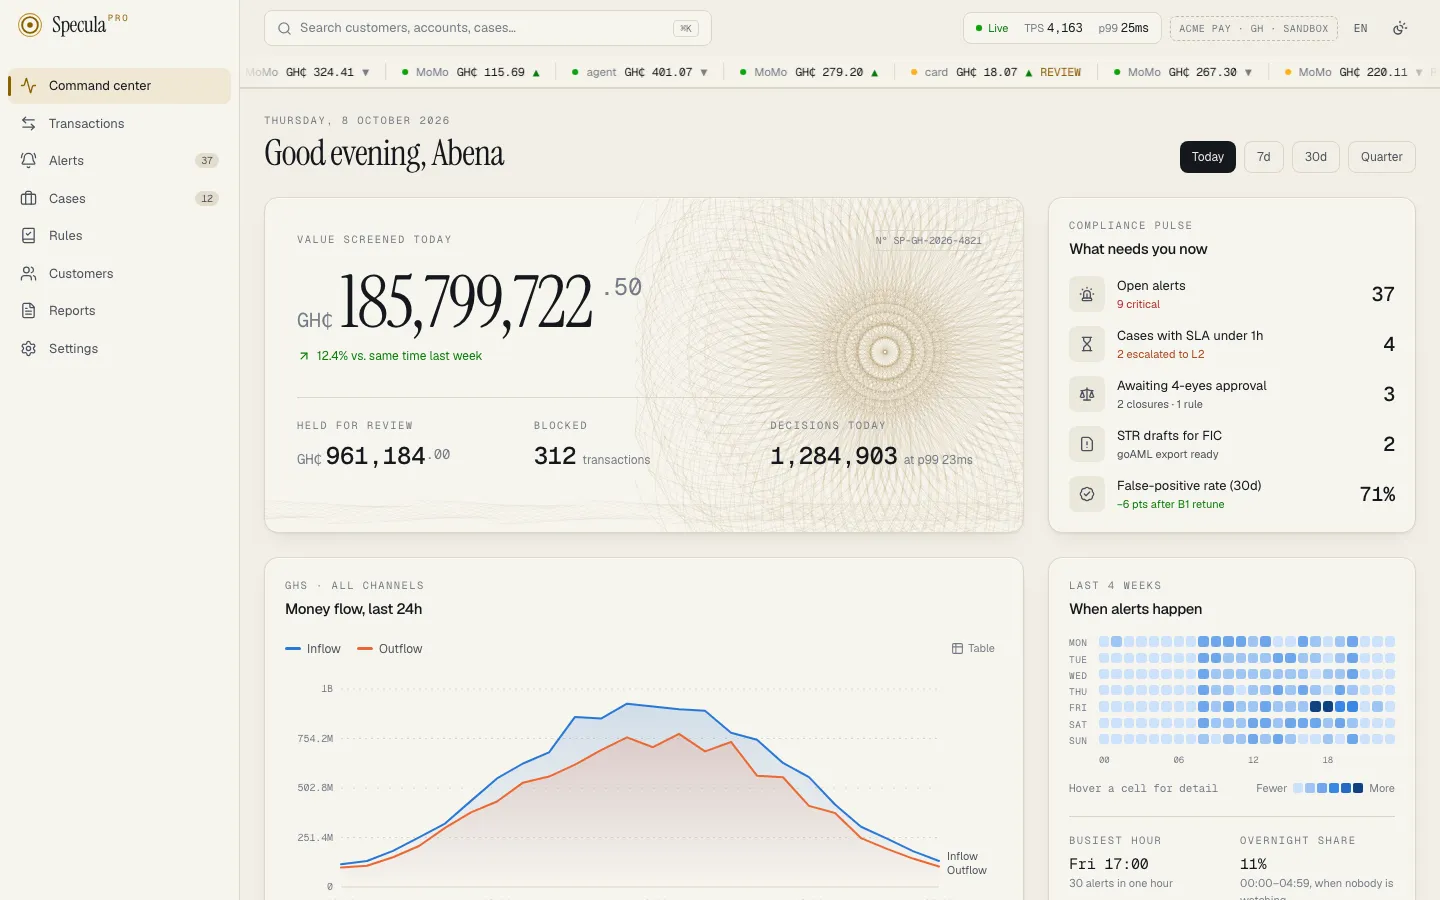This screenshot has width=1440, height=900.
Task: Click the magnifier icon in search bar
Action: [x=285, y=28]
